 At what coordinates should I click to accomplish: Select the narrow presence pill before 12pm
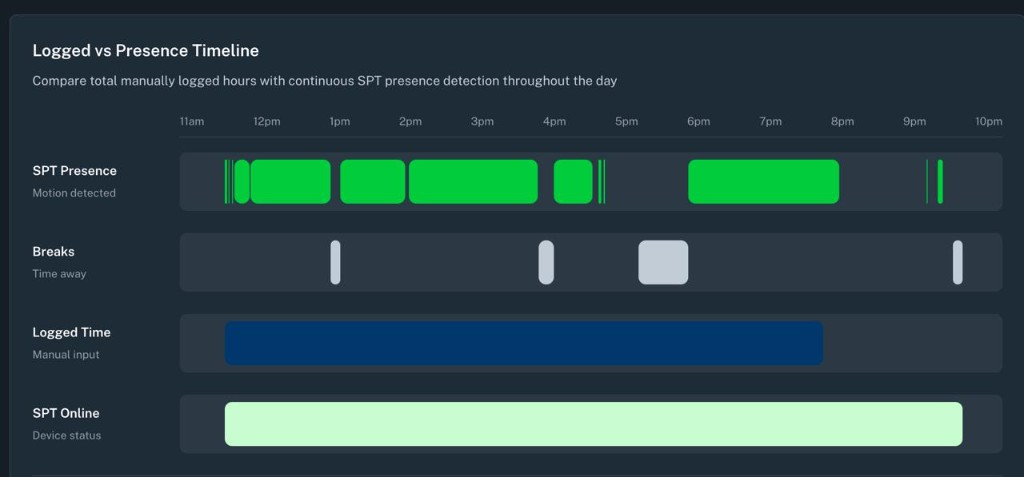(x=242, y=182)
